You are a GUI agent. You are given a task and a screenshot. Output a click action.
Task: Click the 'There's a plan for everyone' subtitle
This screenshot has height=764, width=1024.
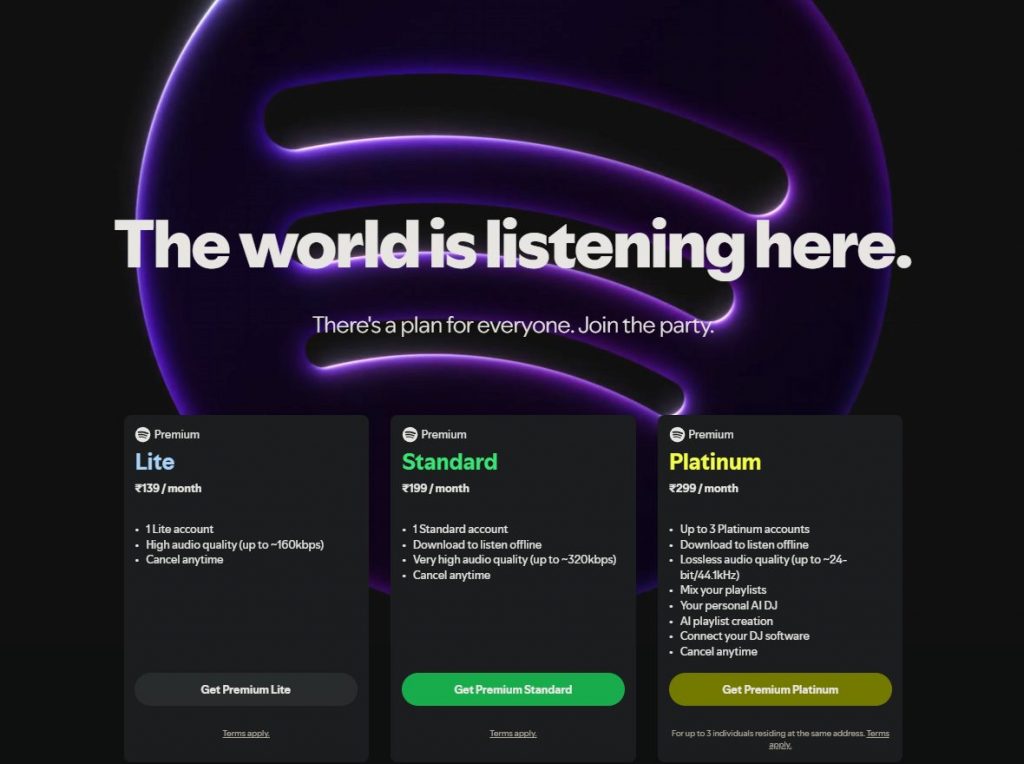pos(513,325)
